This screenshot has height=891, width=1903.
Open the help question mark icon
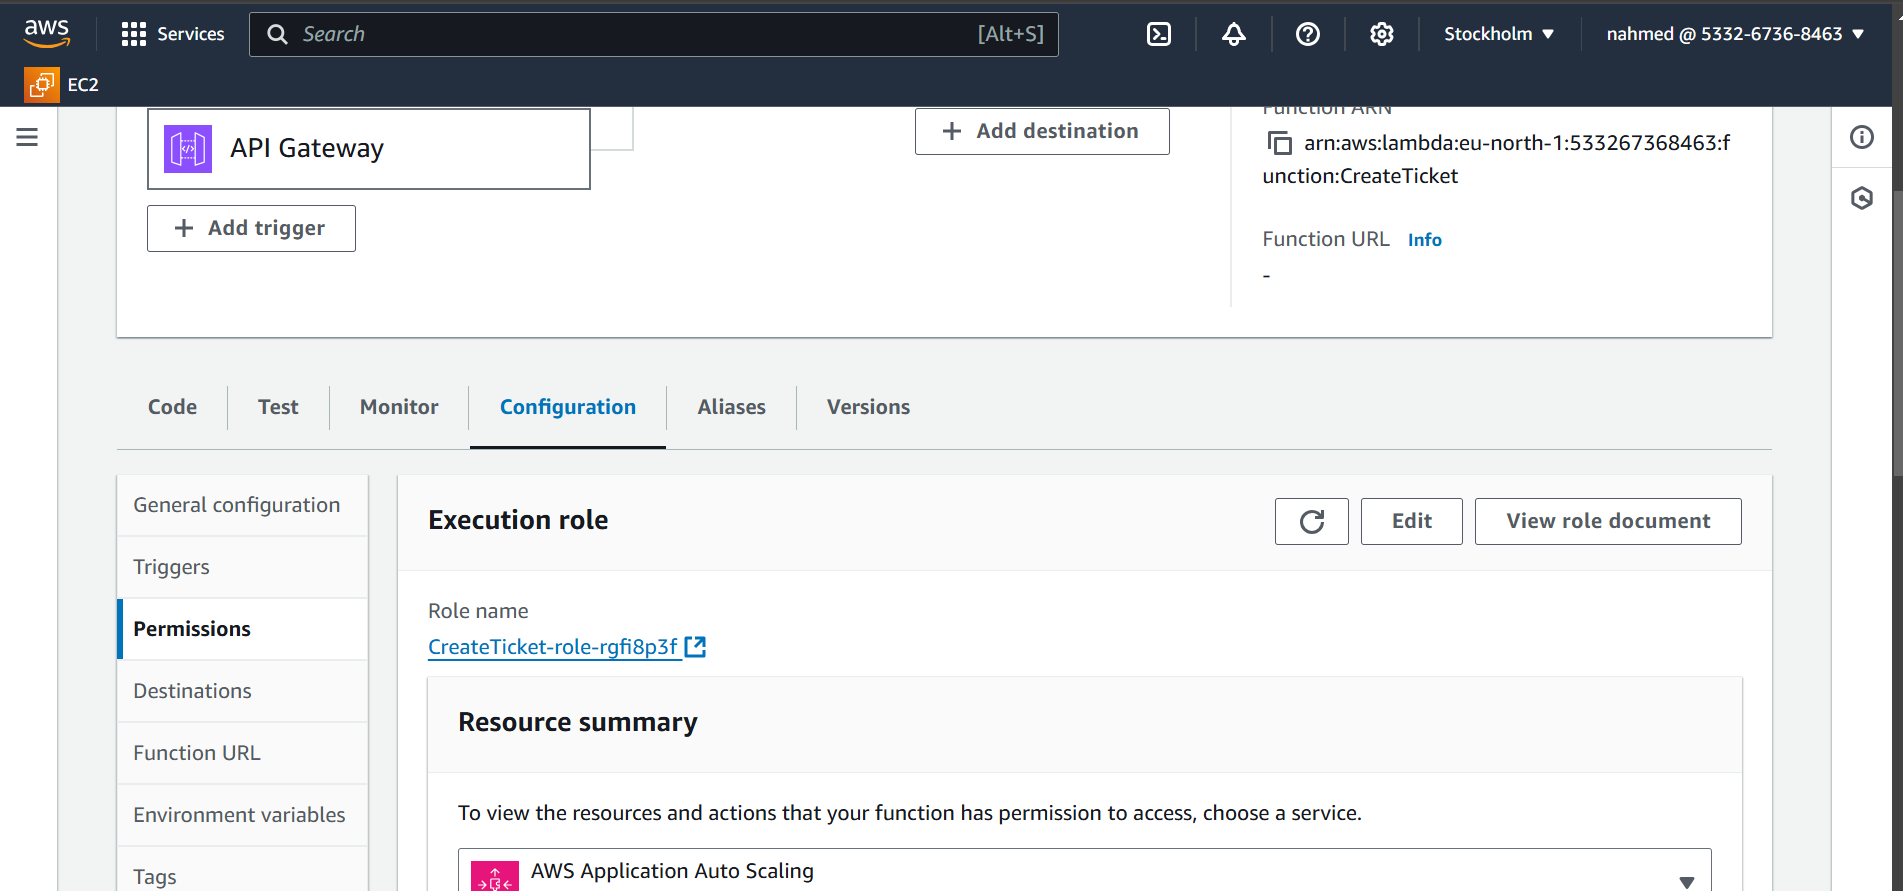[x=1308, y=34]
